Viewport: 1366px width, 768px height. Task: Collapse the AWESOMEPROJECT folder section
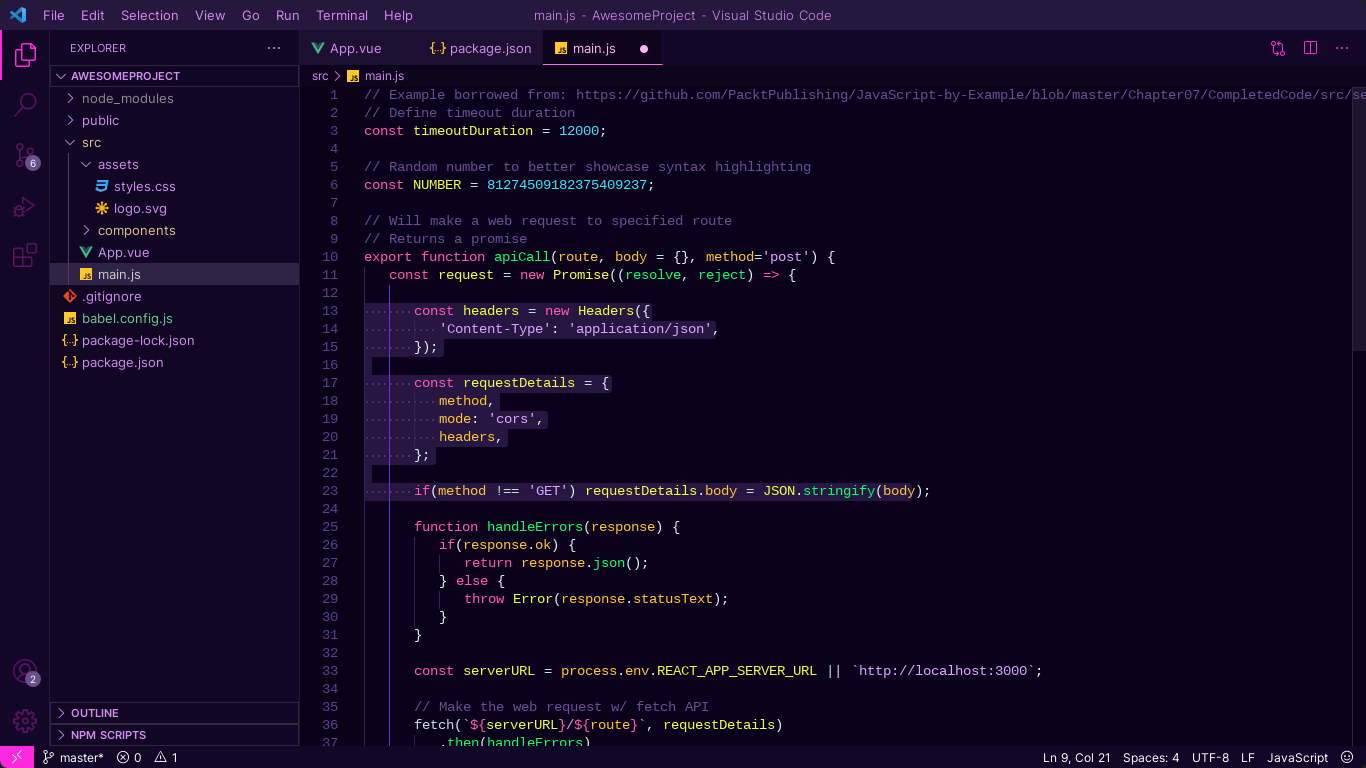(x=174, y=76)
